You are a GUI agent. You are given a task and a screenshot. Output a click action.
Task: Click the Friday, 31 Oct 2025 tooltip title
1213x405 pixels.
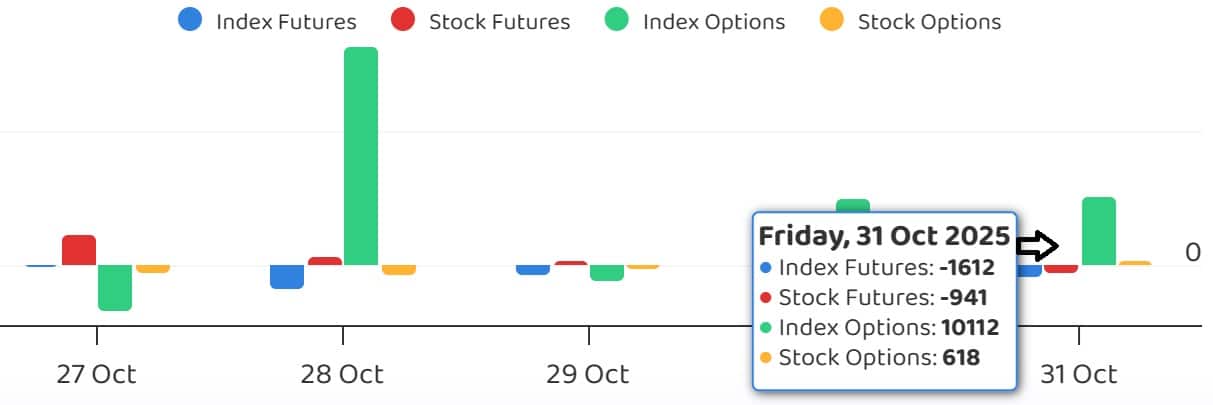pyautogui.click(x=885, y=237)
